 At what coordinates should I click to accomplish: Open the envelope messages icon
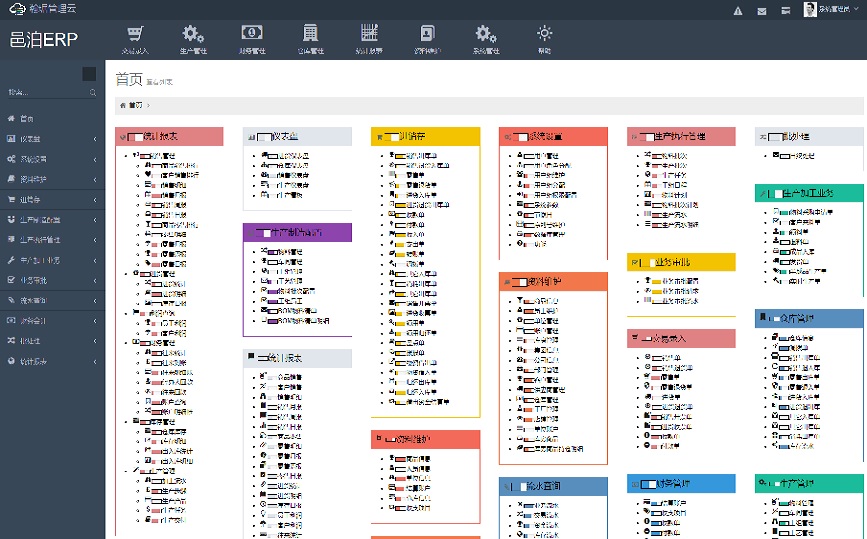pos(762,11)
